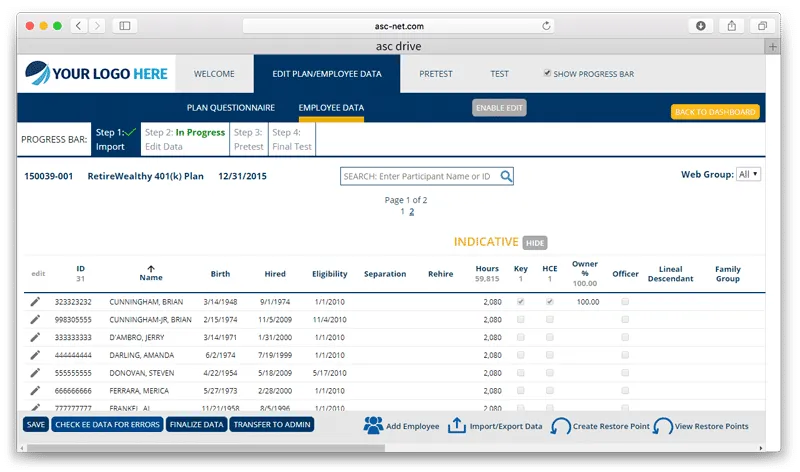This screenshot has height=472, width=800.
Task: Go to page 2 of results
Action: coord(411,212)
